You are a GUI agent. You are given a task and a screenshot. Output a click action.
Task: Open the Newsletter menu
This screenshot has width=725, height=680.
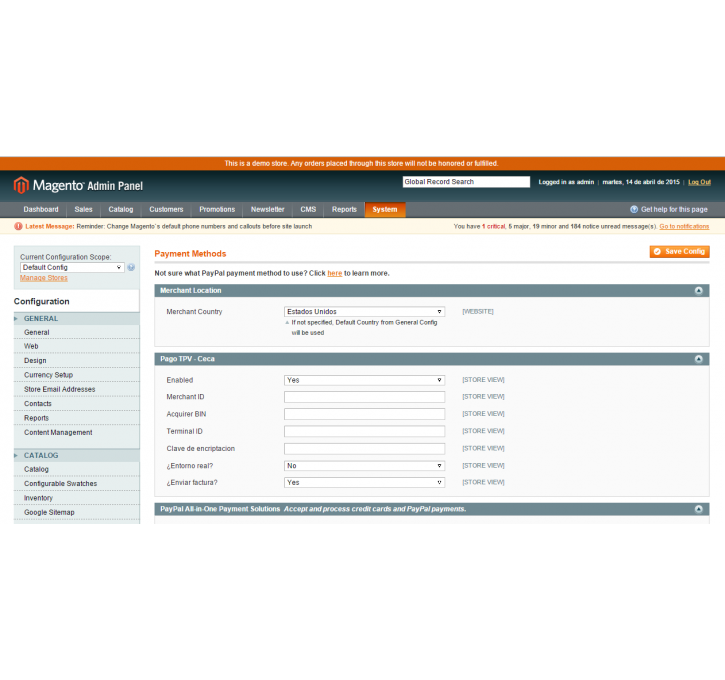[267, 209]
